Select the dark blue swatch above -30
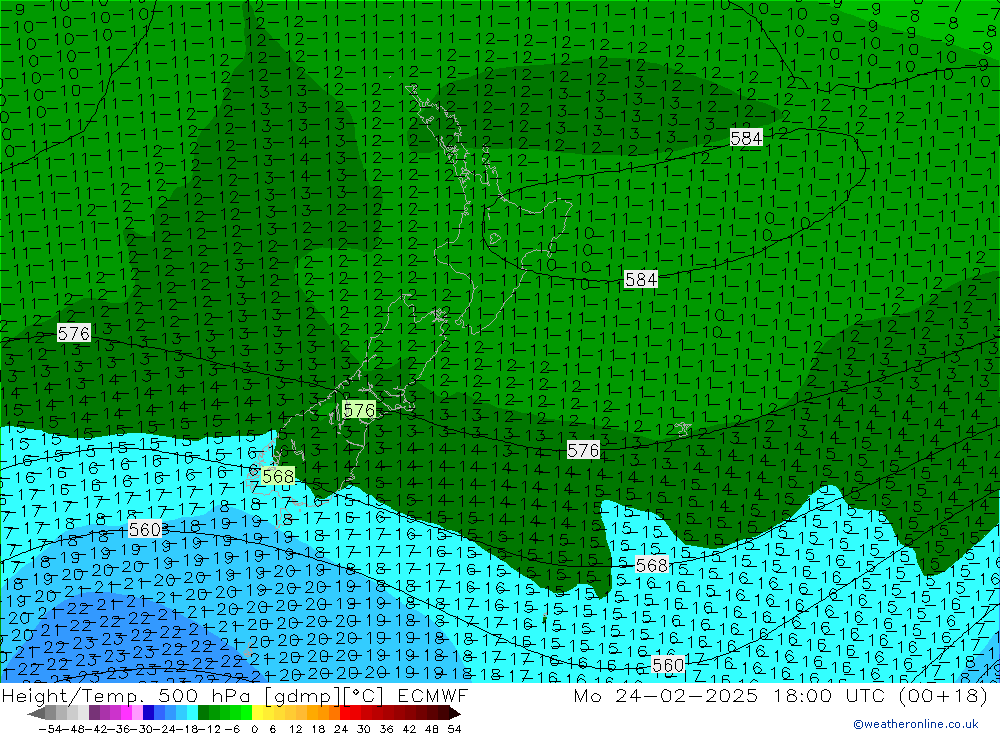 148,713
